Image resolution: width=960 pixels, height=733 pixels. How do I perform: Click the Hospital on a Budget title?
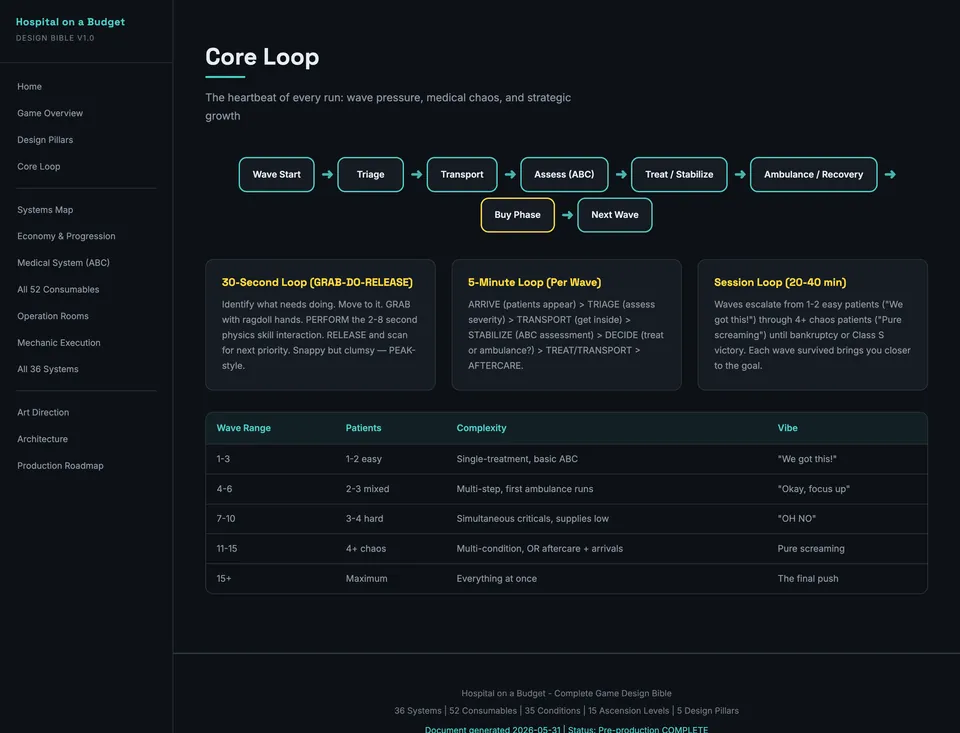pyautogui.click(x=70, y=22)
